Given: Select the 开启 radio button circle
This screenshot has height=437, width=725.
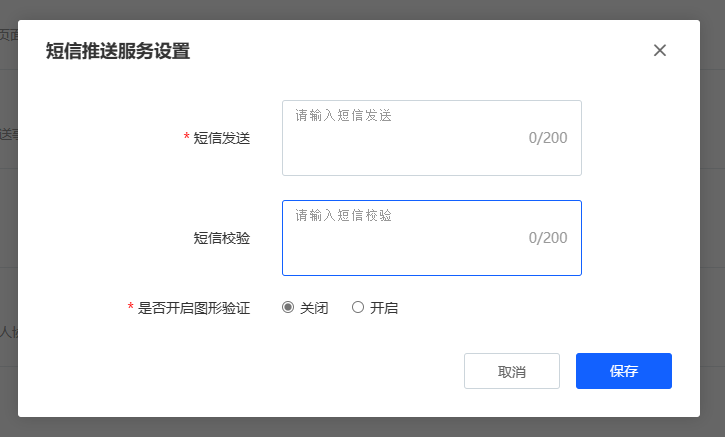Looking at the screenshot, I should [x=358, y=308].
